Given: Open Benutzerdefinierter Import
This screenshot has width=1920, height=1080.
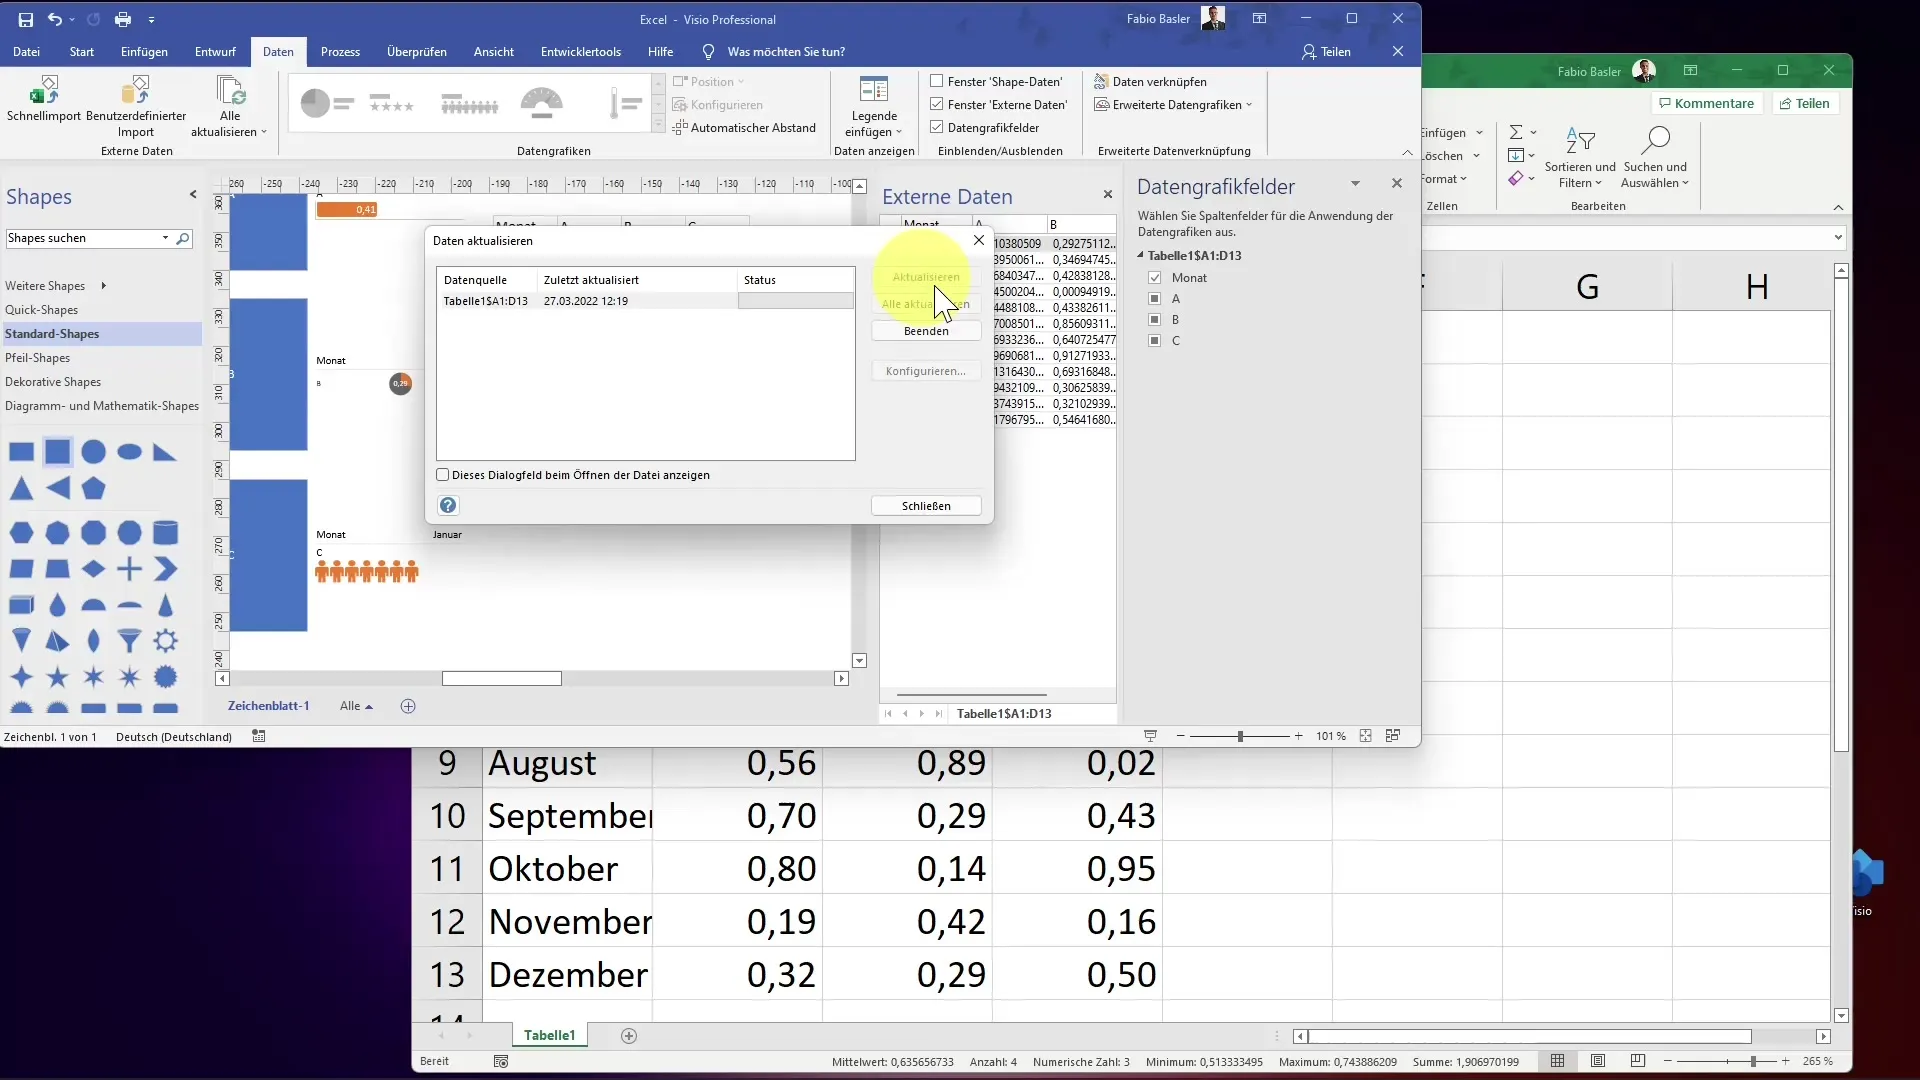Looking at the screenshot, I should [x=136, y=106].
